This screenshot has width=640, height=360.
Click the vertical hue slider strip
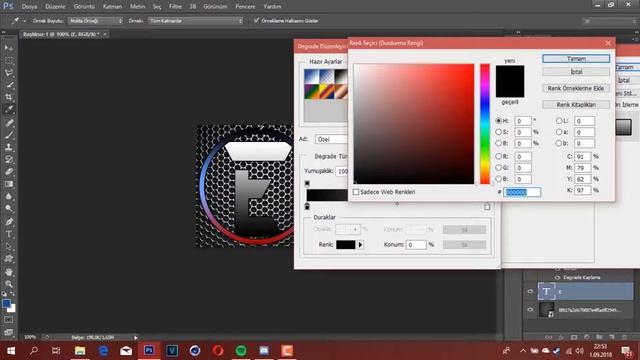pyautogui.click(x=484, y=124)
